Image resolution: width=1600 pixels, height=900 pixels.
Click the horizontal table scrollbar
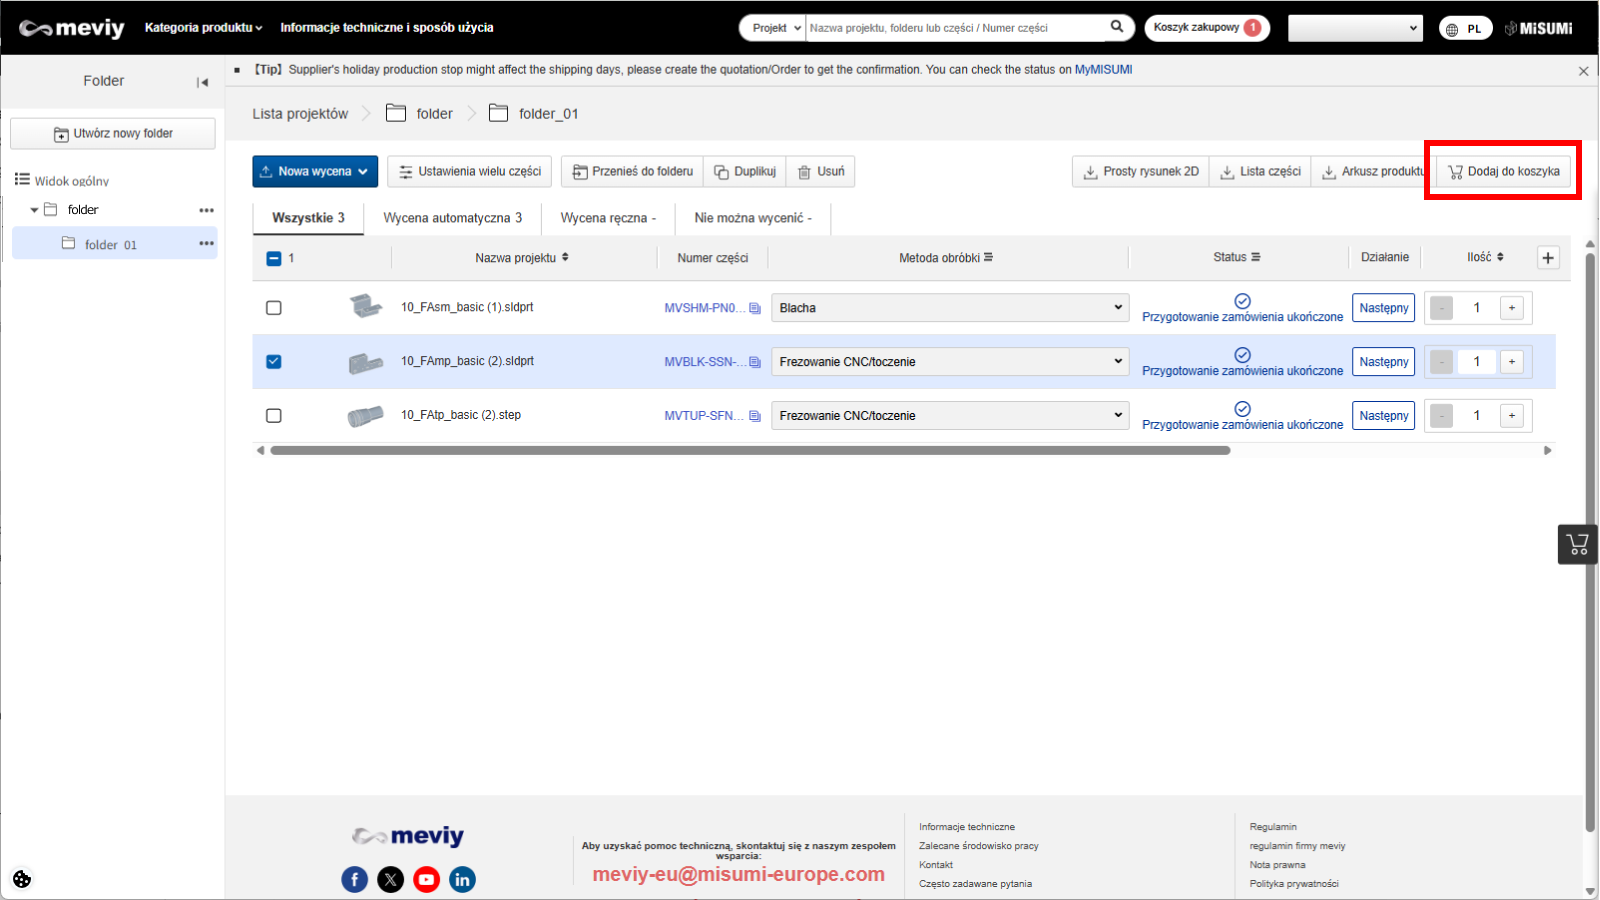point(750,451)
